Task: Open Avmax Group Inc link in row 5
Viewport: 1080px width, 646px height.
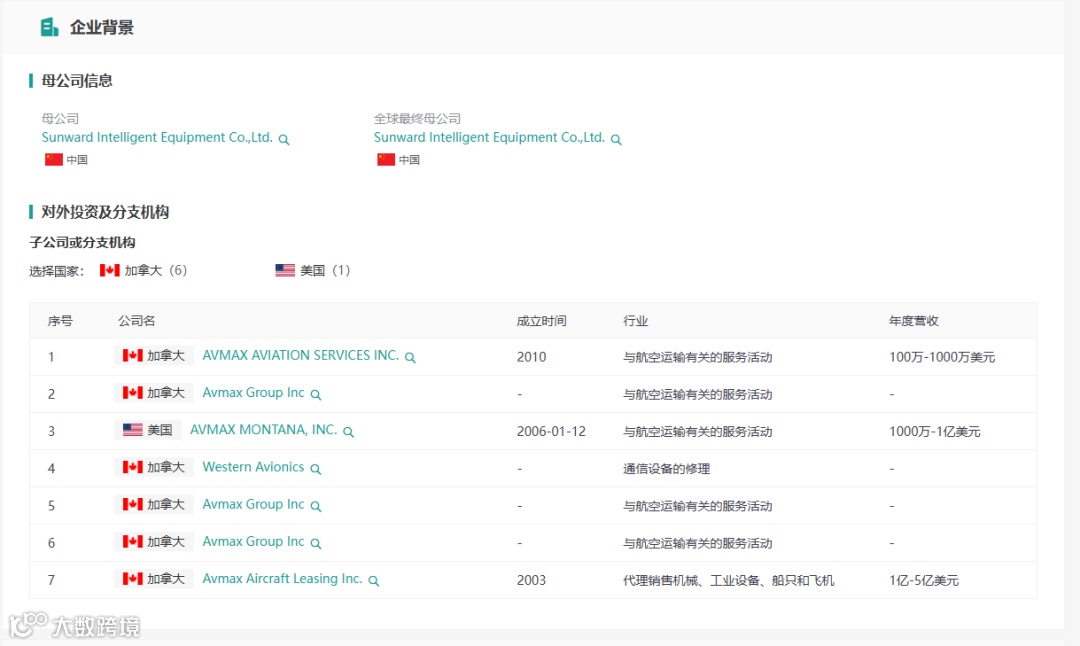Action: [x=253, y=504]
